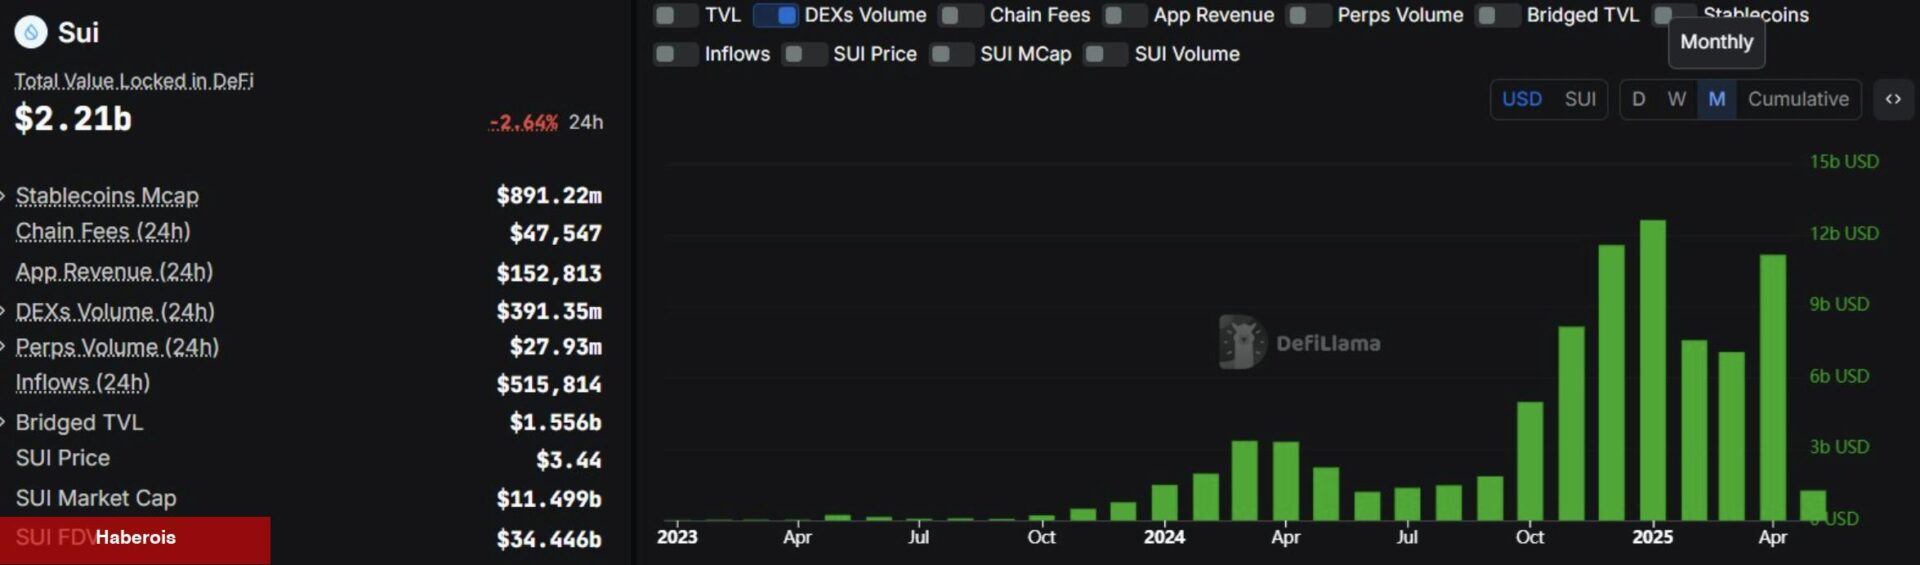1920x565 pixels.
Task: Click the Stablecoins Mcap label
Action: [107, 196]
